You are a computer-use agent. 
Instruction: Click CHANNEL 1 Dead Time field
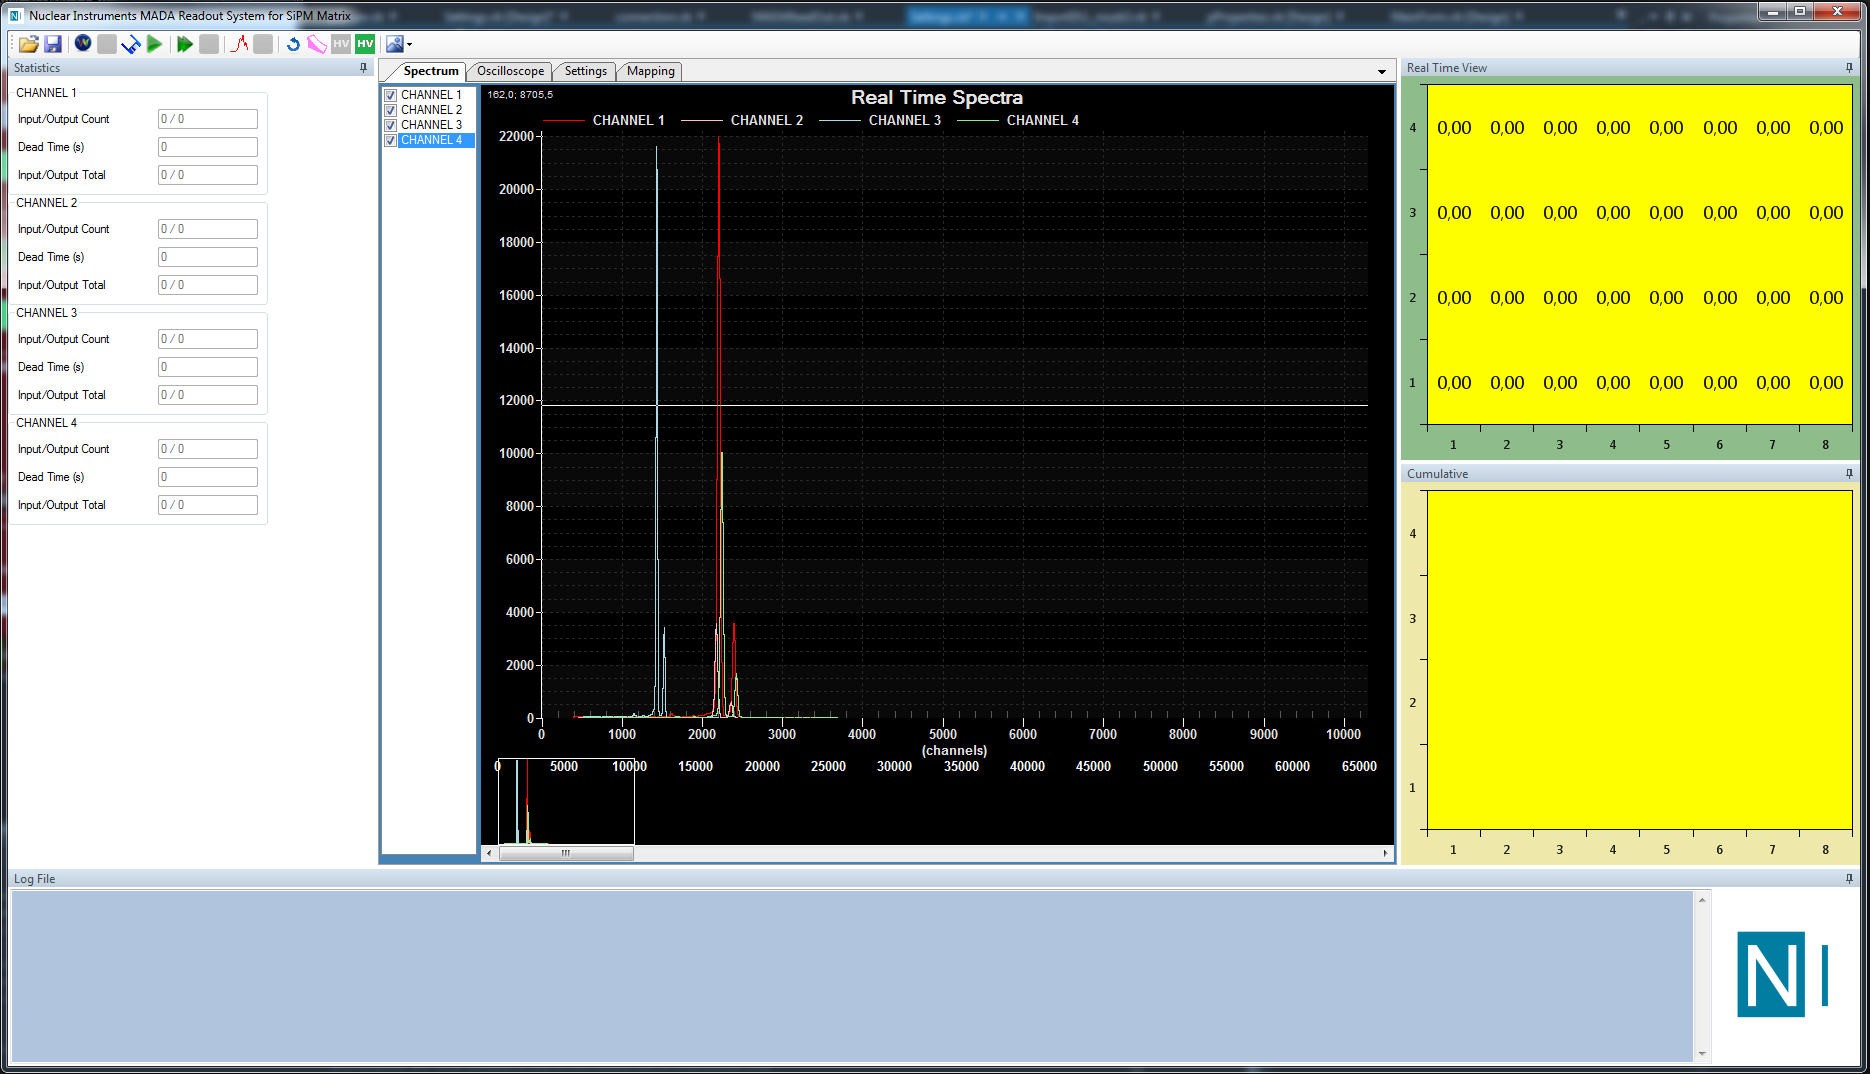[207, 147]
